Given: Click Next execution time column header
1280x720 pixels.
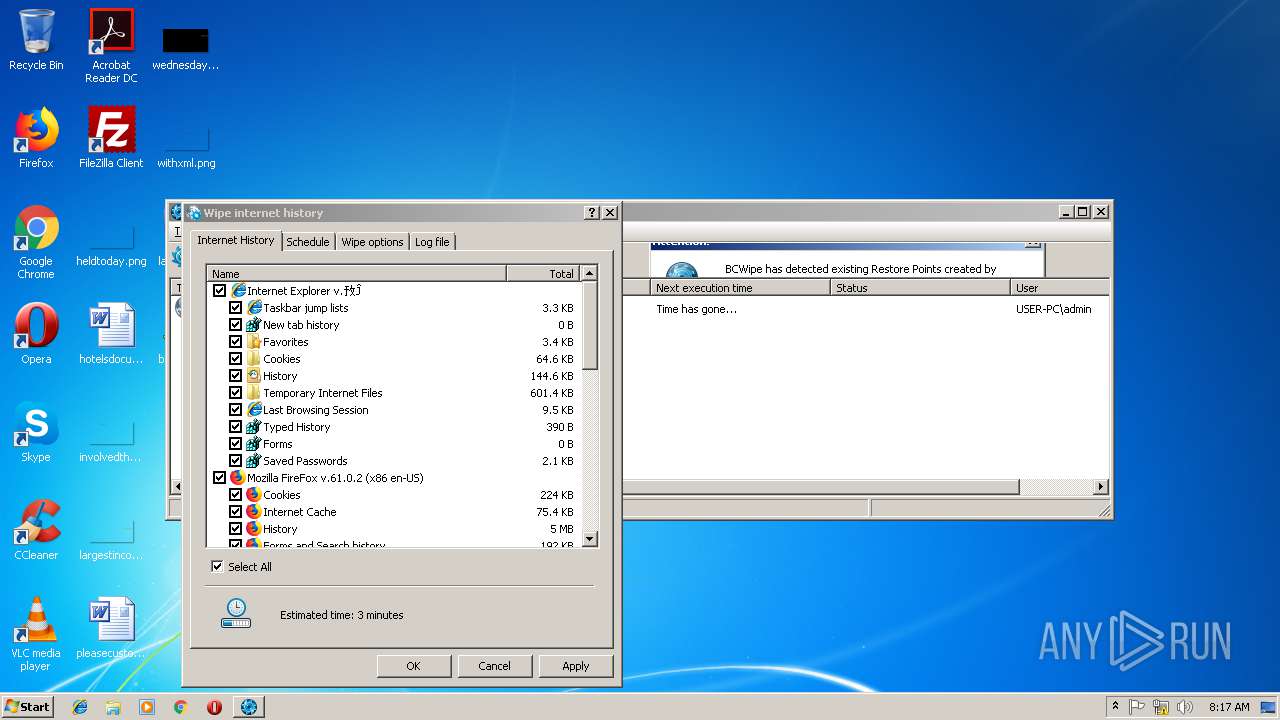Looking at the screenshot, I should pyautogui.click(x=740, y=288).
